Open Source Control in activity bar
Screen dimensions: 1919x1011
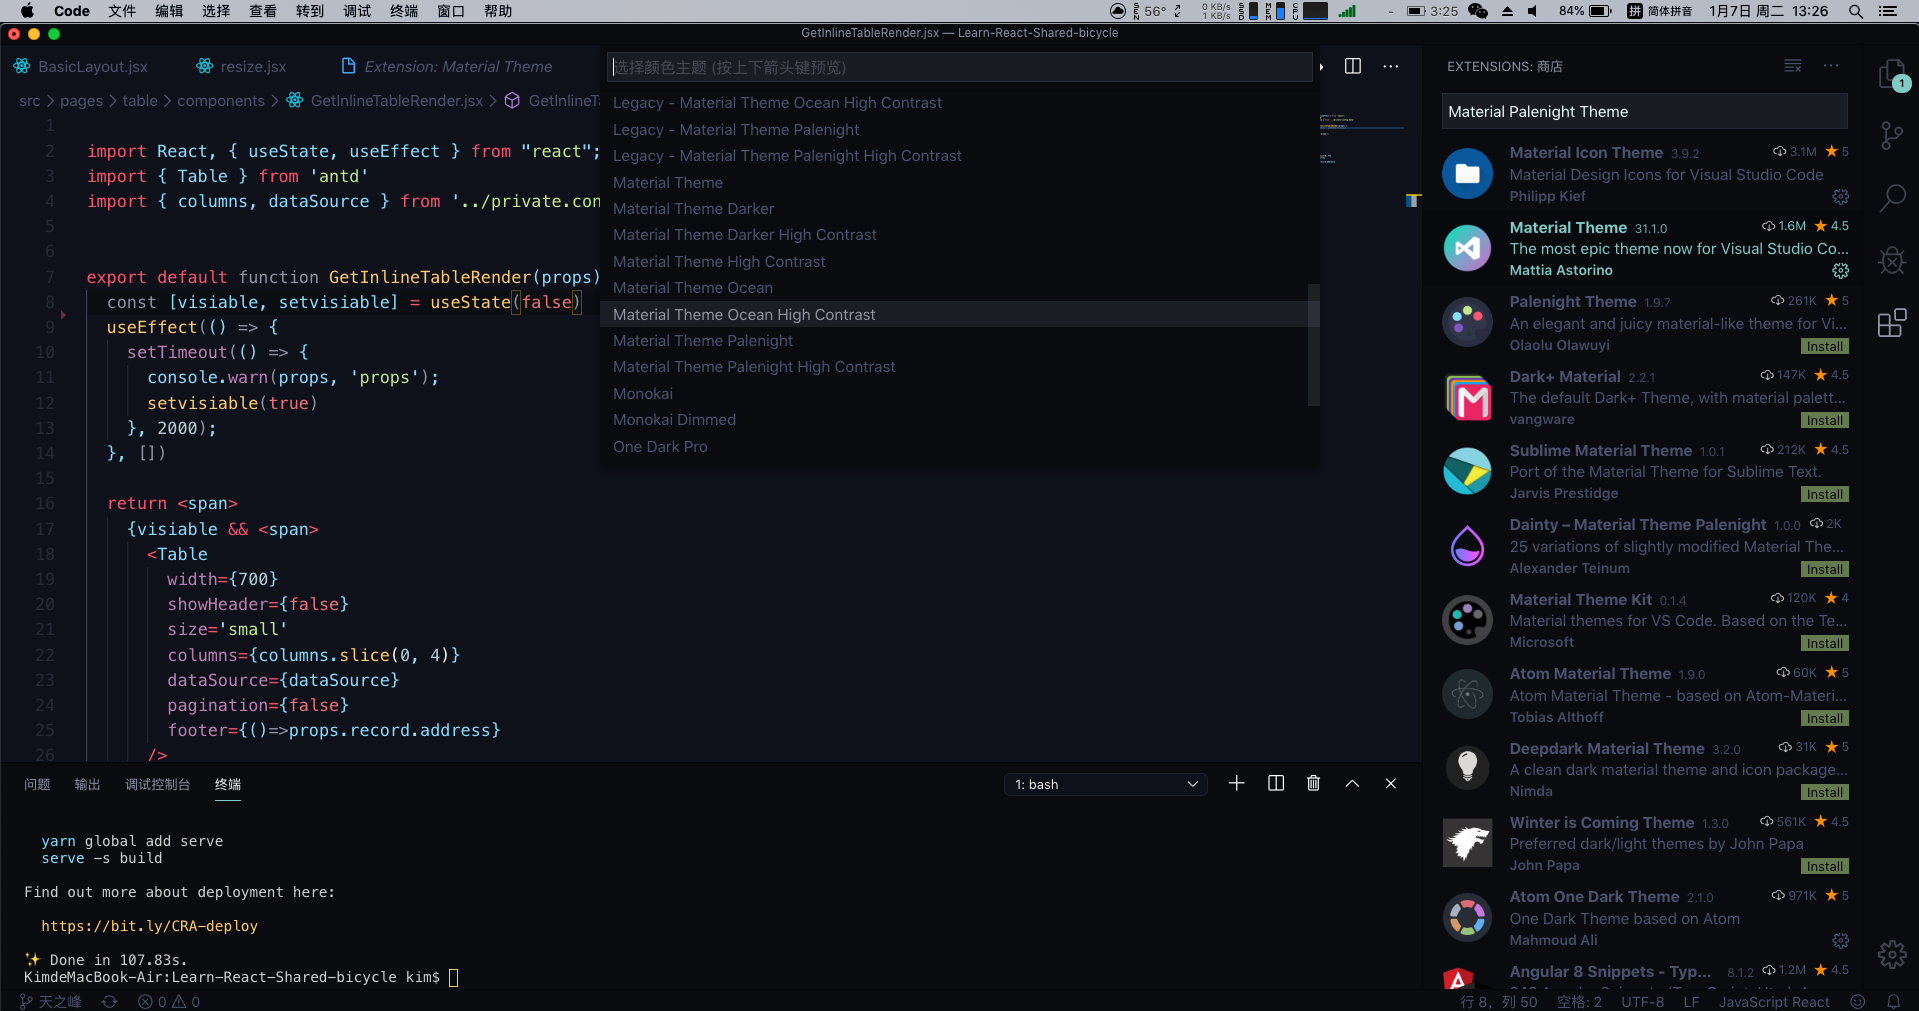tap(1891, 136)
